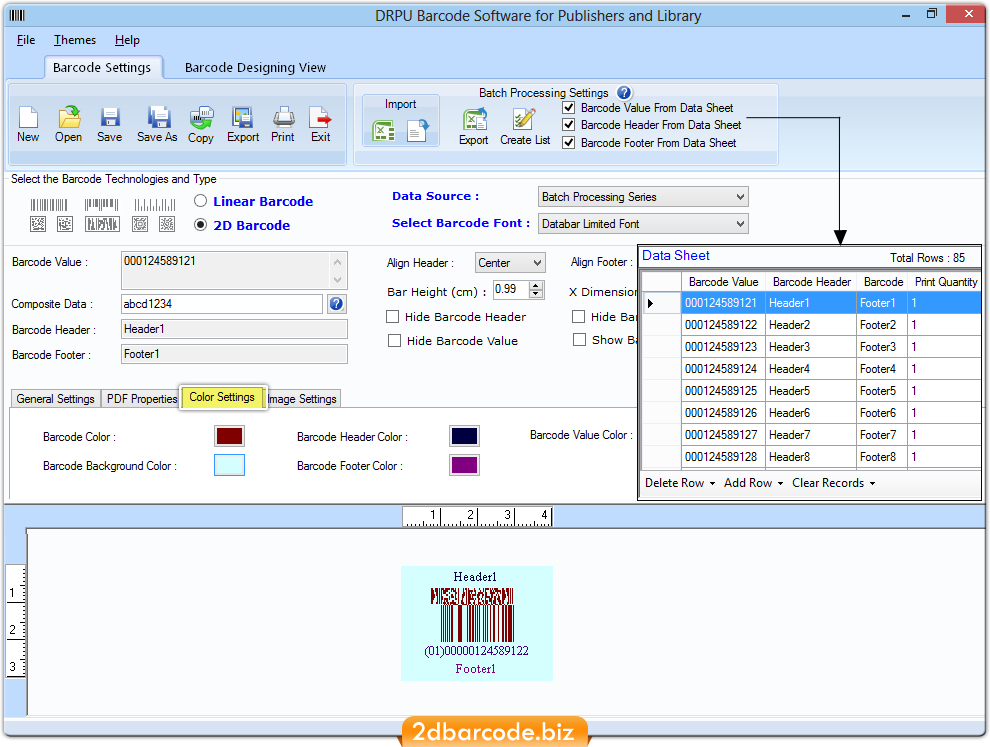
Task: Click the Exit icon
Action: (x=321, y=117)
